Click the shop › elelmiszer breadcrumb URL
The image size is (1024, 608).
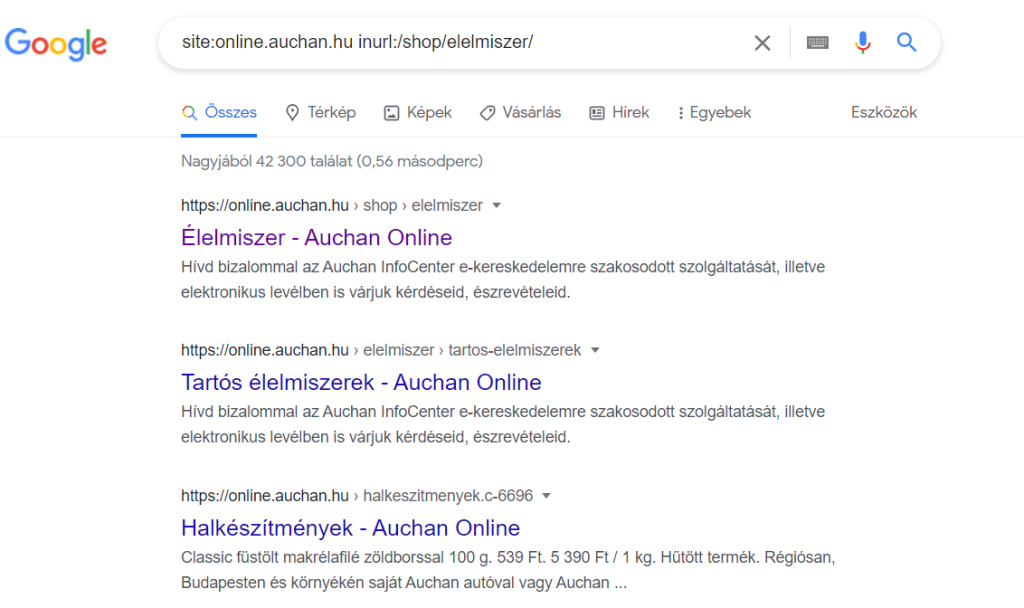[332, 206]
